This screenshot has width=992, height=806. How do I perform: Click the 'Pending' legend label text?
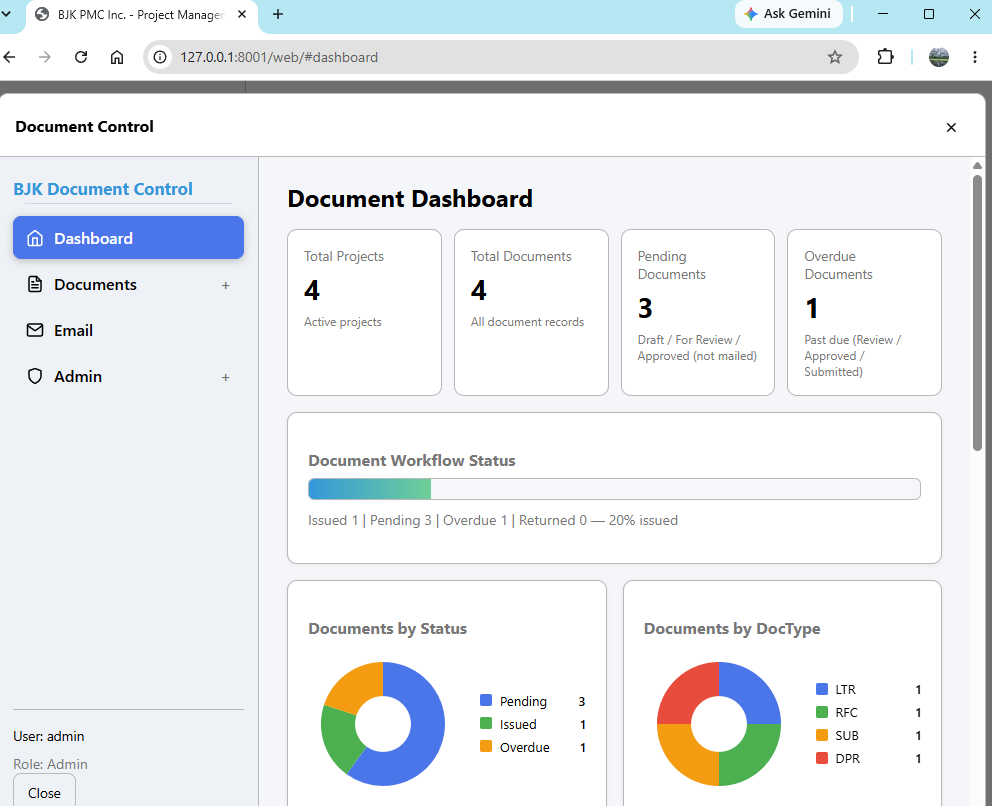coord(523,701)
